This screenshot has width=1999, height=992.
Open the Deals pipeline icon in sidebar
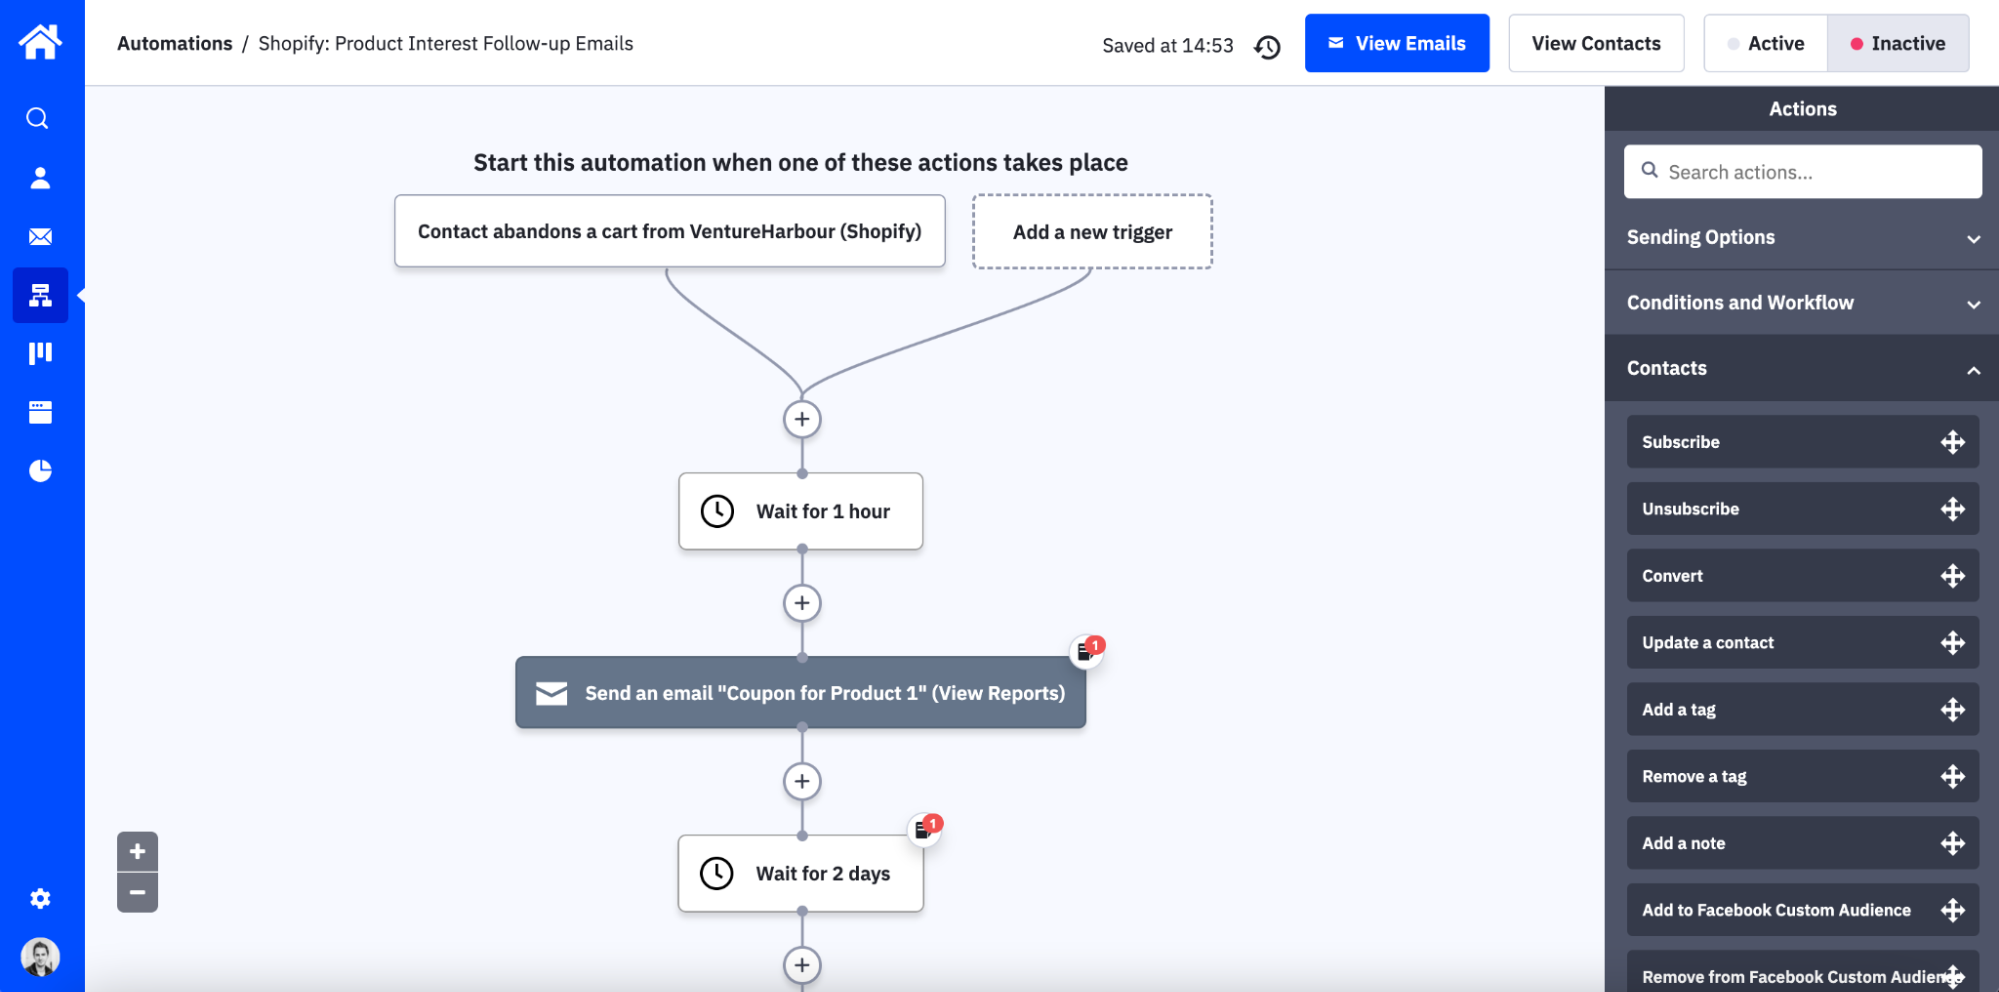pyautogui.click(x=40, y=353)
